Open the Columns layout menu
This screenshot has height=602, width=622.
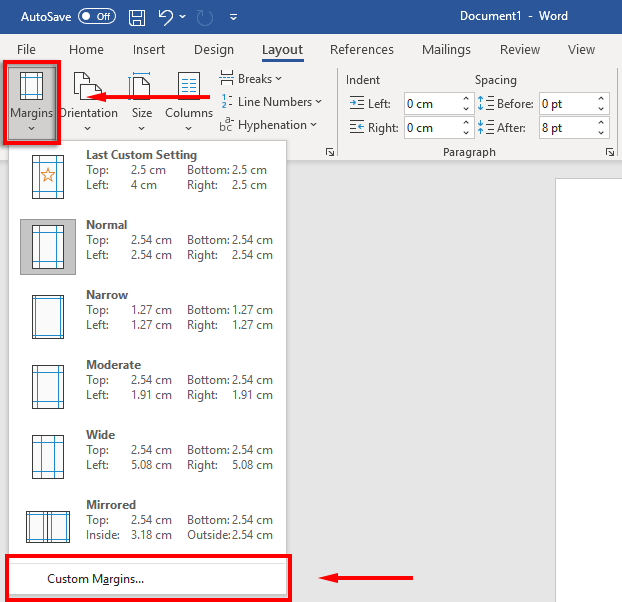tap(188, 100)
